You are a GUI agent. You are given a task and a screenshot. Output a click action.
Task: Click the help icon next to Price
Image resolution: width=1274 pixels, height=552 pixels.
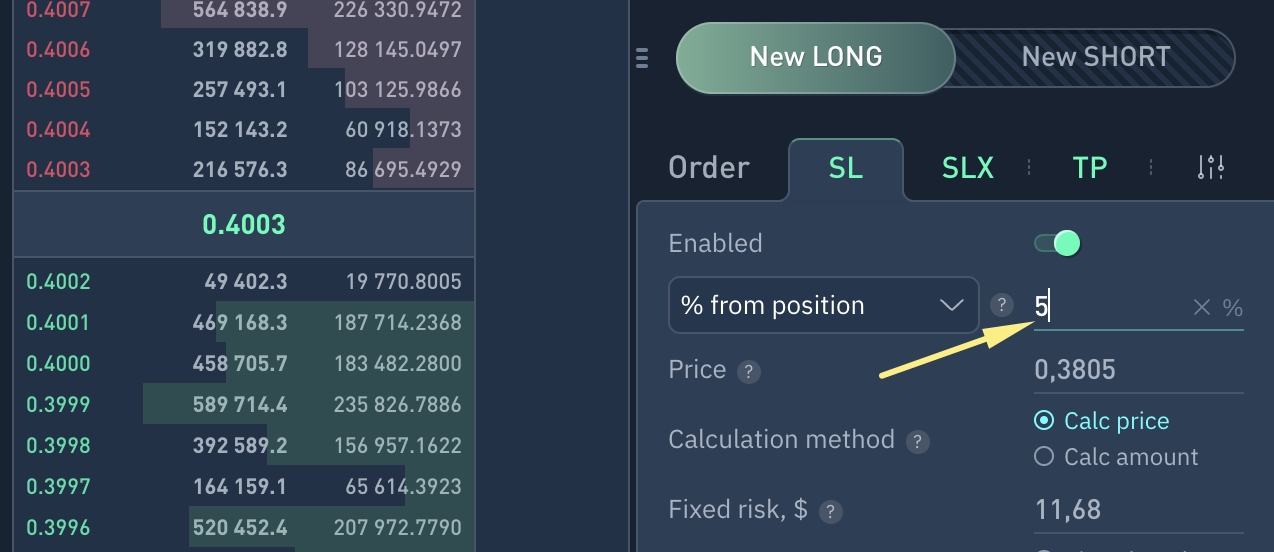tap(748, 372)
